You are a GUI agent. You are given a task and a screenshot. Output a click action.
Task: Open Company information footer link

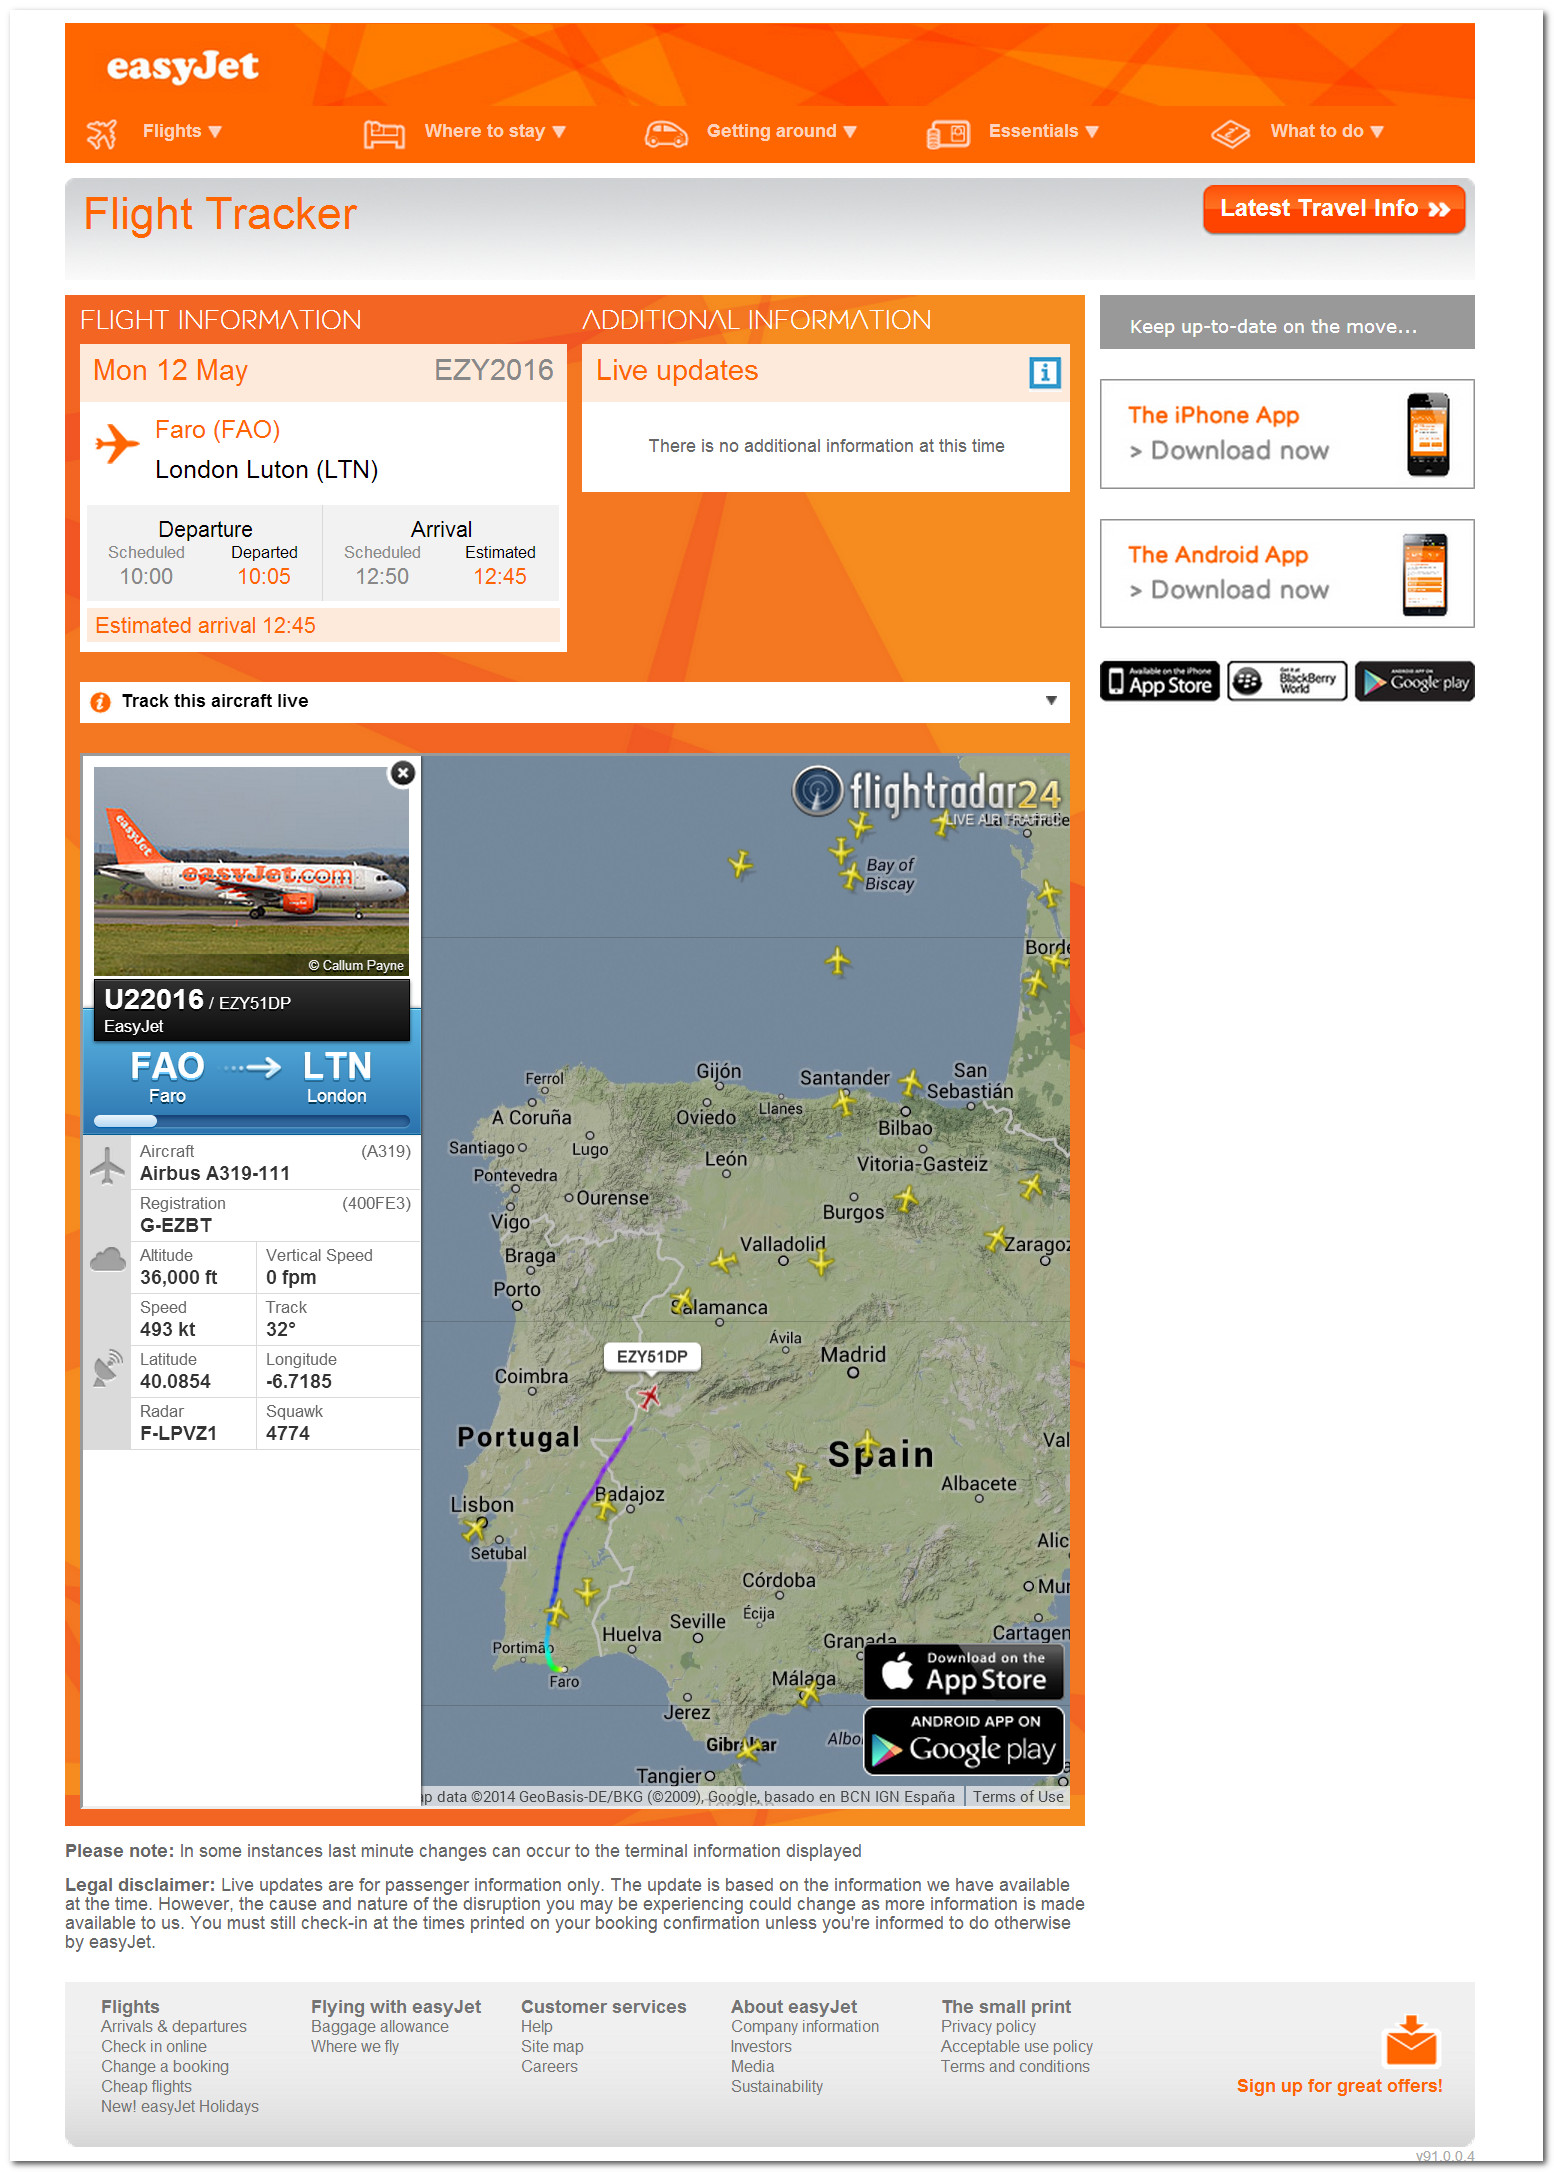805,2026
